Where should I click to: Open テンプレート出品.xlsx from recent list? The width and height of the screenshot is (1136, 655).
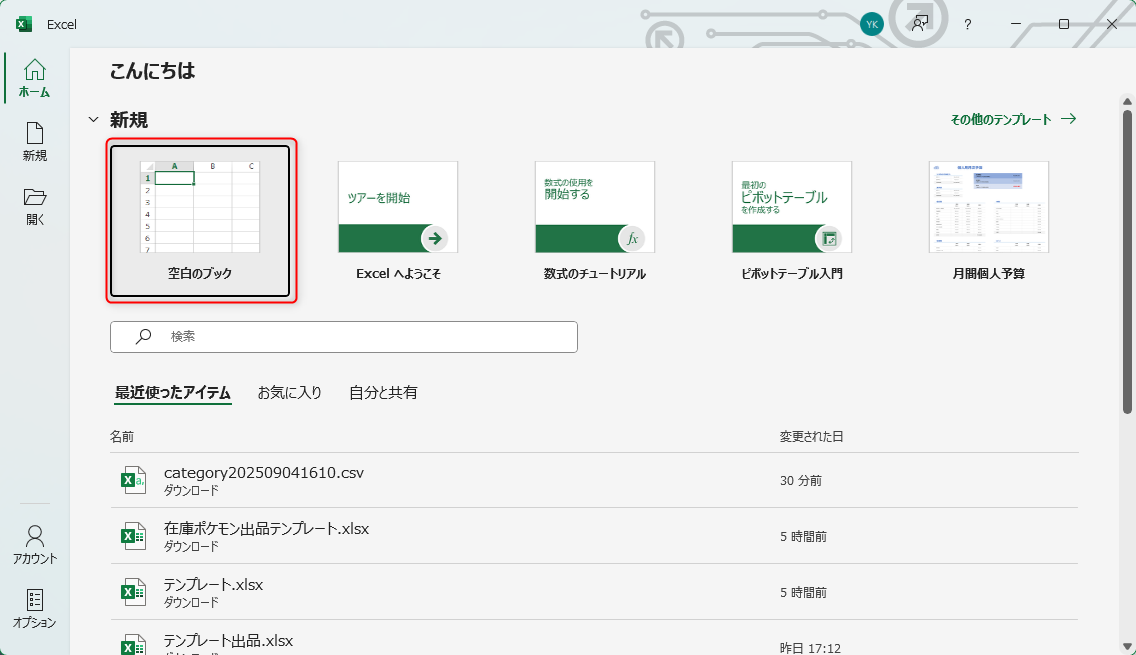pyautogui.click(x=594, y=638)
